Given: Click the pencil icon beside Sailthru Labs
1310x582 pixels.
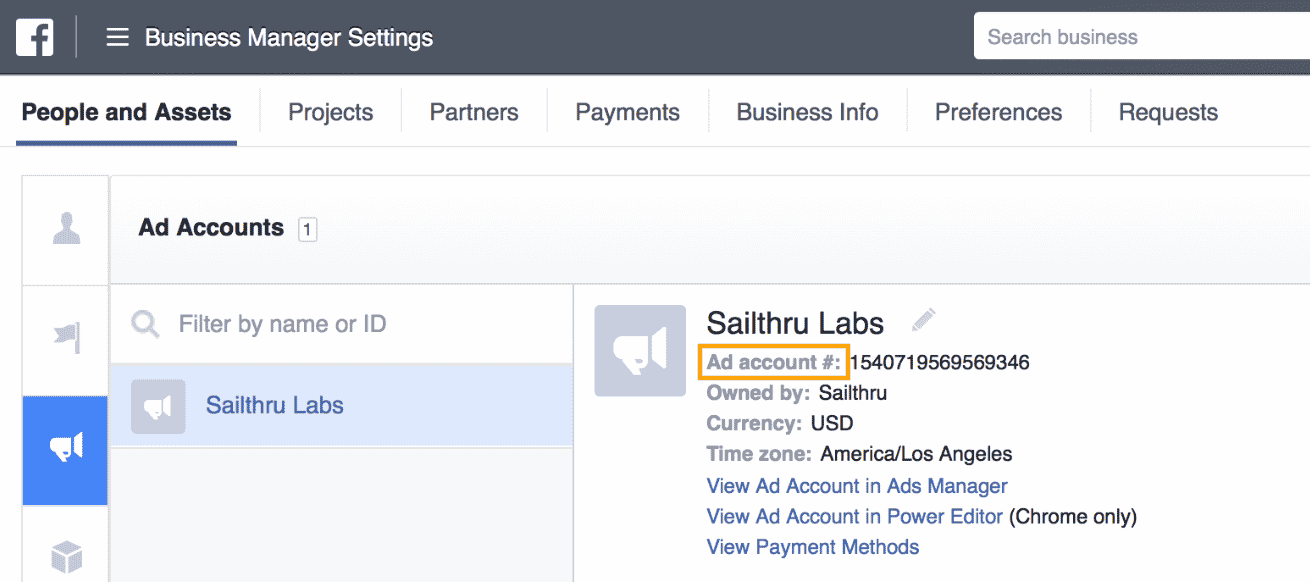Looking at the screenshot, I should 923,321.
